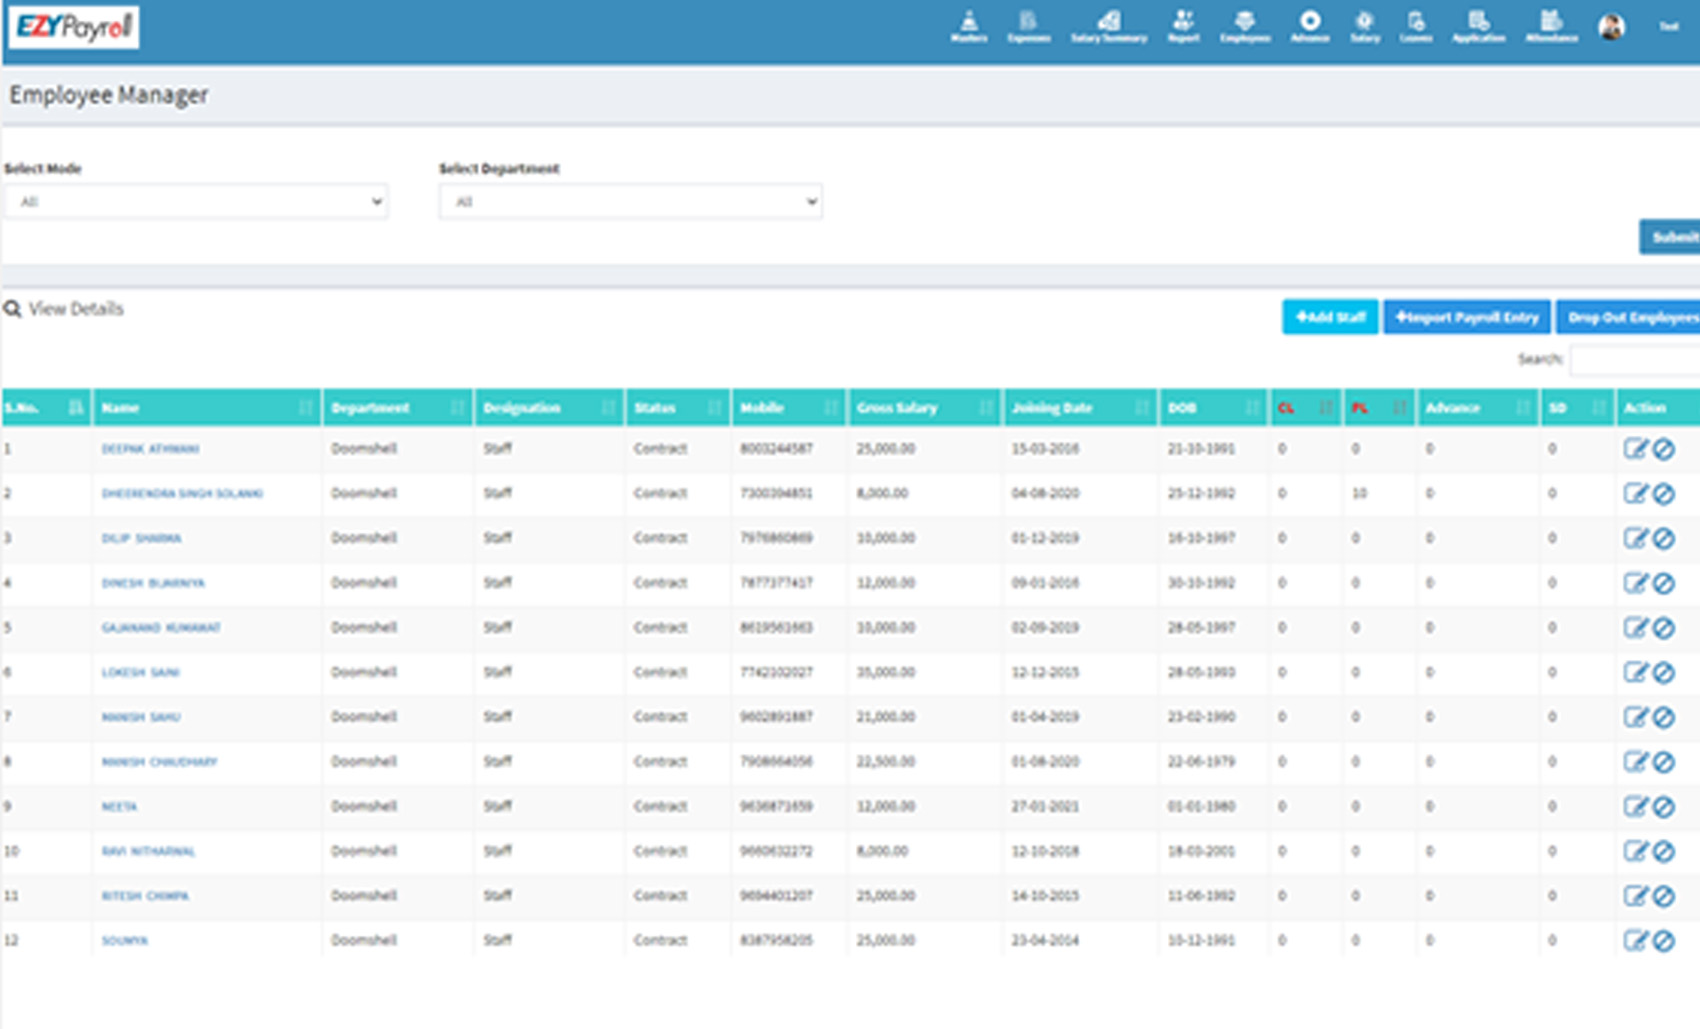The height and width of the screenshot is (1029, 1700).
Task: Go to Attendance via top icon
Action: tap(1551, 26)
